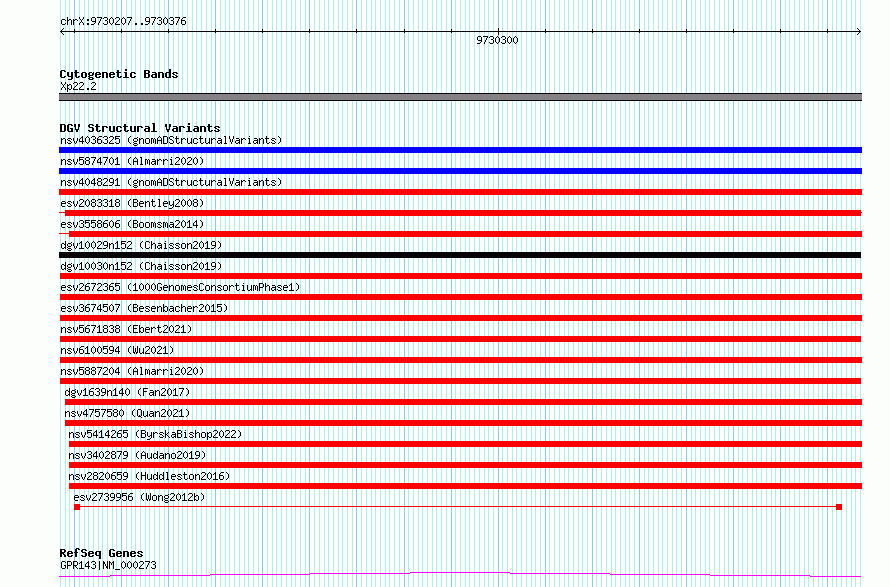
Task: Click the chrX:9730207..9730376 coordinate label
Action: pyautogui.click(x=123, y=22)
